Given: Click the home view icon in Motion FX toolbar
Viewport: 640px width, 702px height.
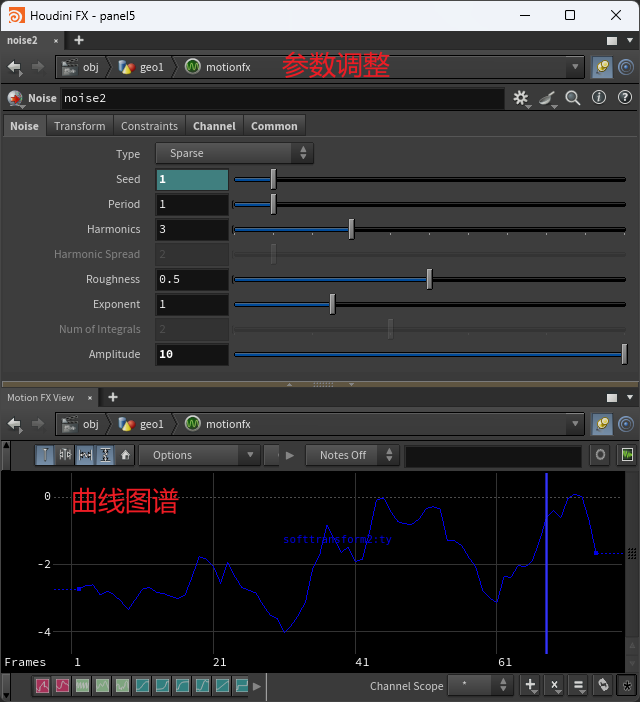Looking at the screenshot, I should pos(126,455).
